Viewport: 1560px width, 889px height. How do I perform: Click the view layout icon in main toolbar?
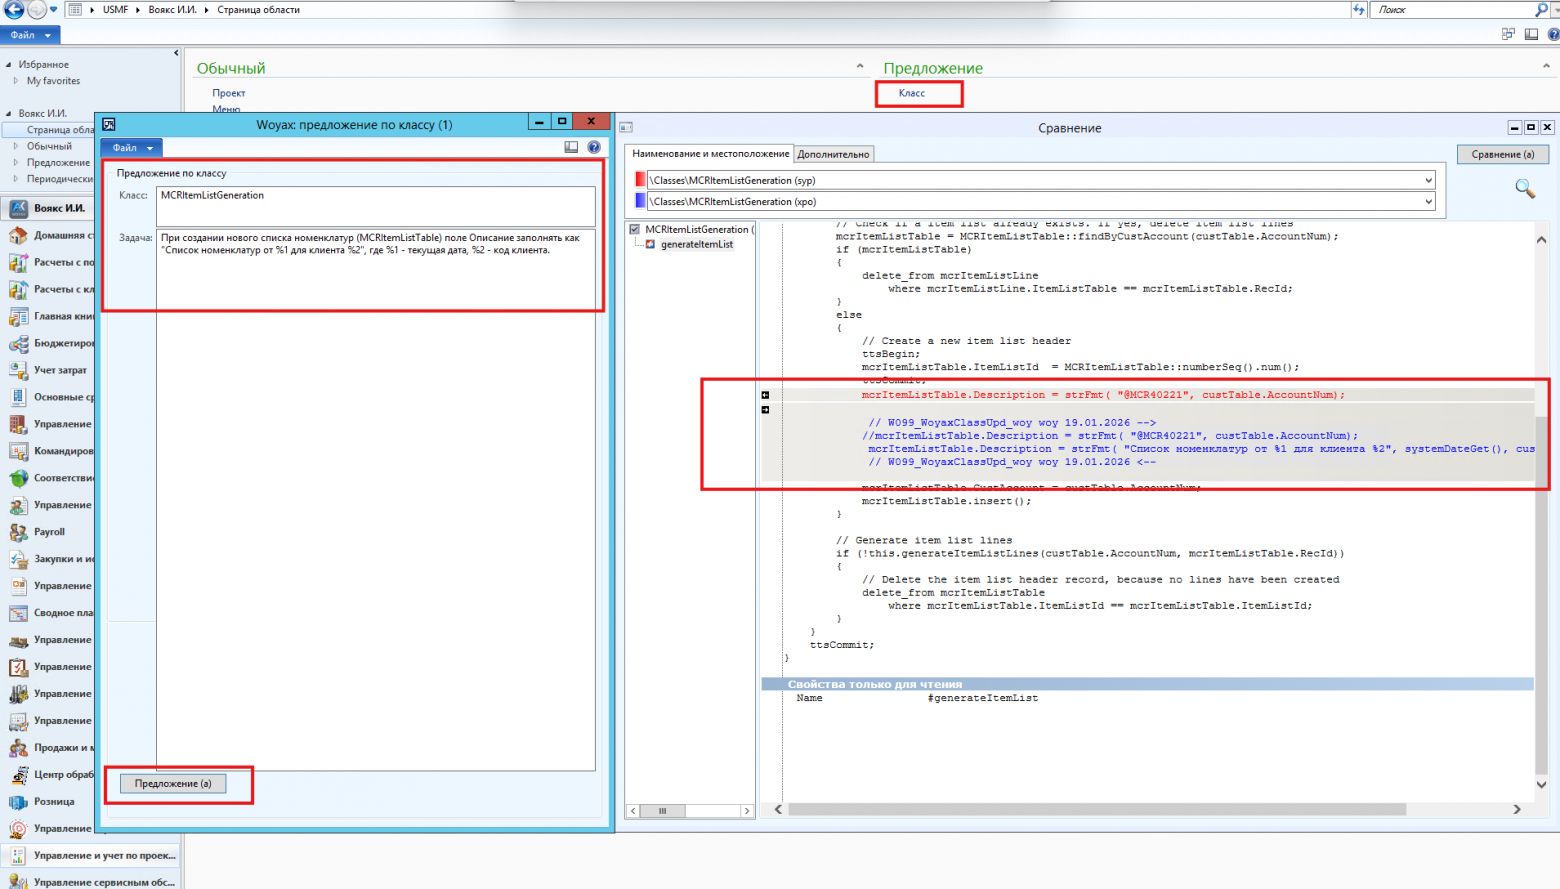1531,34
